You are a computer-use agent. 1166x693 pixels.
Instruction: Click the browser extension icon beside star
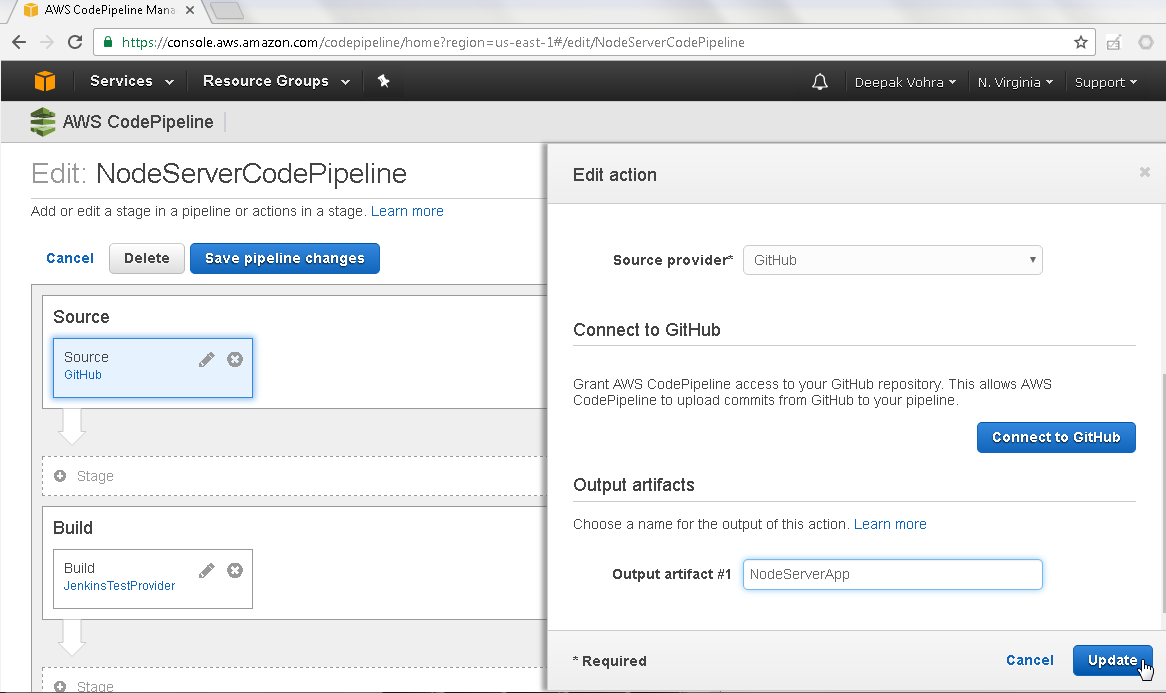(x=1113, y=42)
